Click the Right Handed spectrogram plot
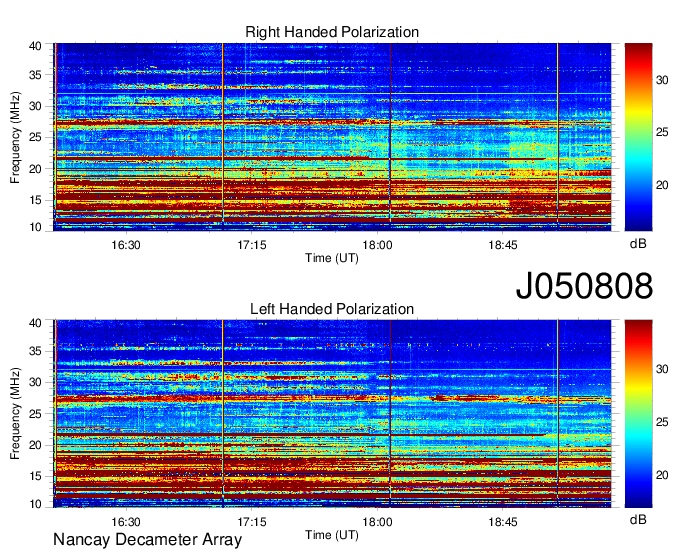Image resolution: width=680 pixels, height=552 pixels. point(332,137)
